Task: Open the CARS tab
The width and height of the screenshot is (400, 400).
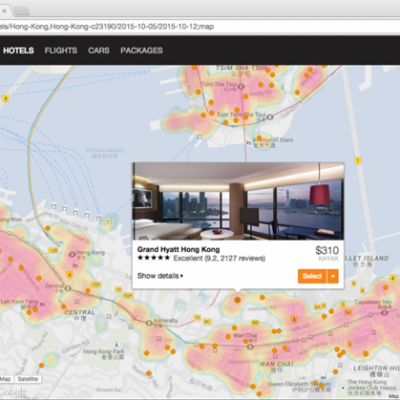Action: (99, 50)
